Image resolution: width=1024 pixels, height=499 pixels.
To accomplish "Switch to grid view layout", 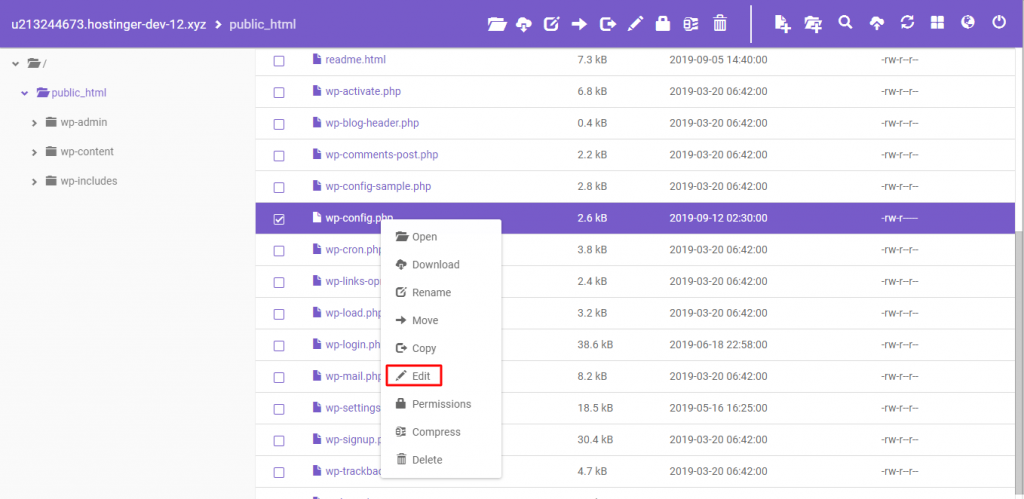I will 937,22.
